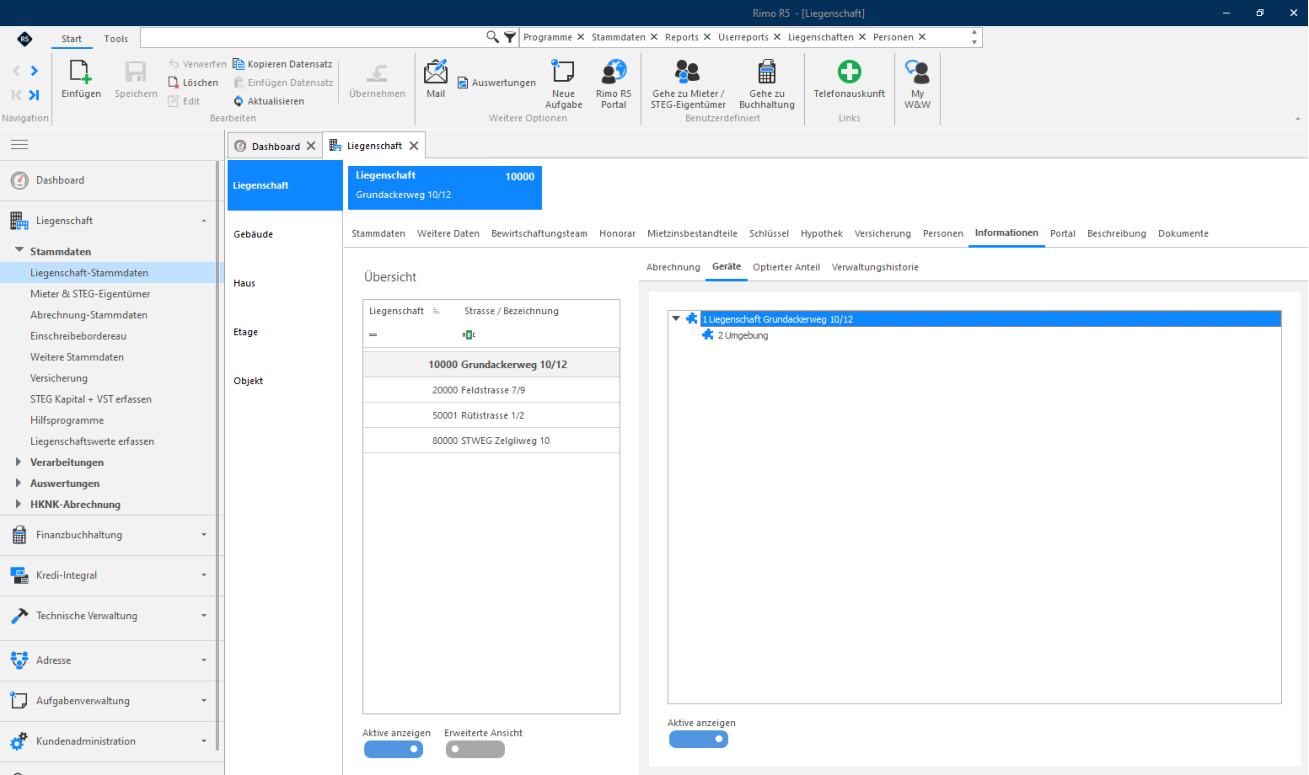Toggle Aktive anzeigen under Geräte tree
Viewport: 1309px width, 775px height.
tap(698, 739)
